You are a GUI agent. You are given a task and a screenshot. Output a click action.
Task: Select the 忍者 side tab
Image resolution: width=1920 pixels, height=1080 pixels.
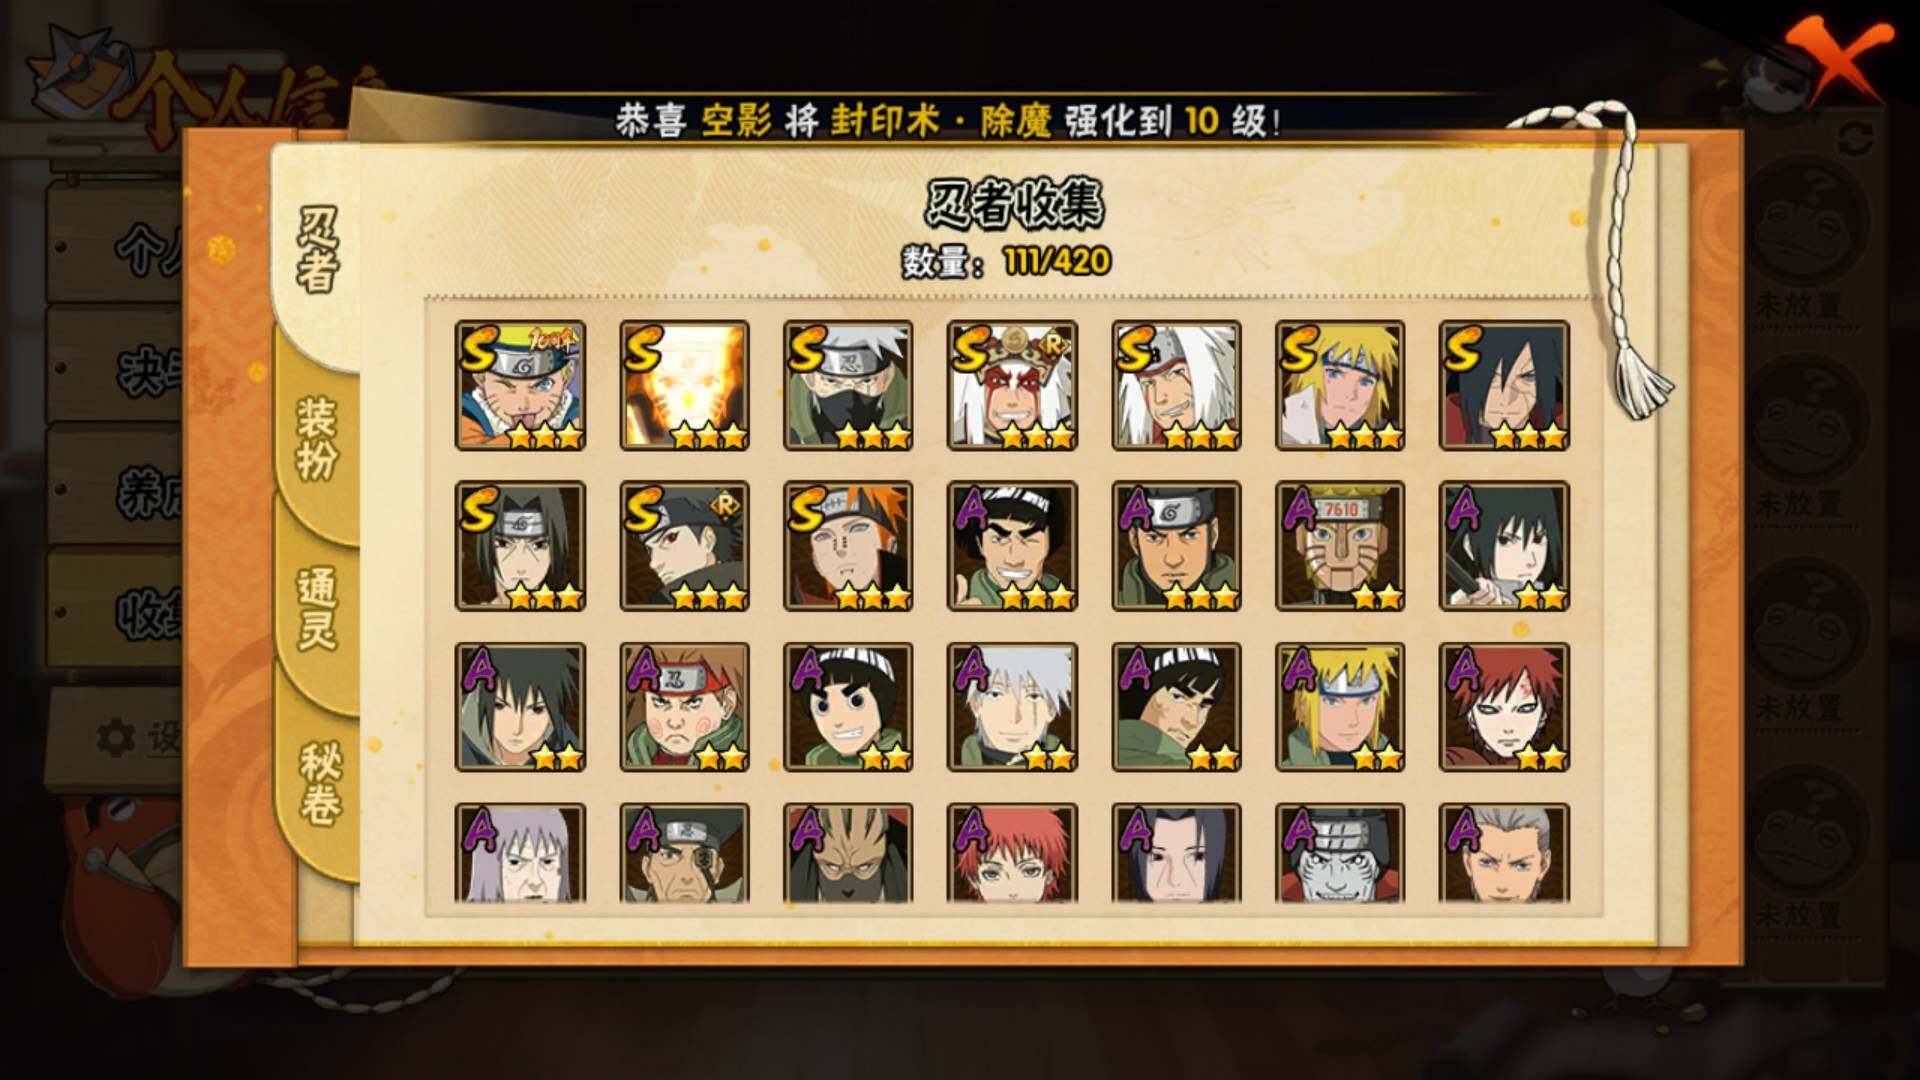tap(317, 250)
